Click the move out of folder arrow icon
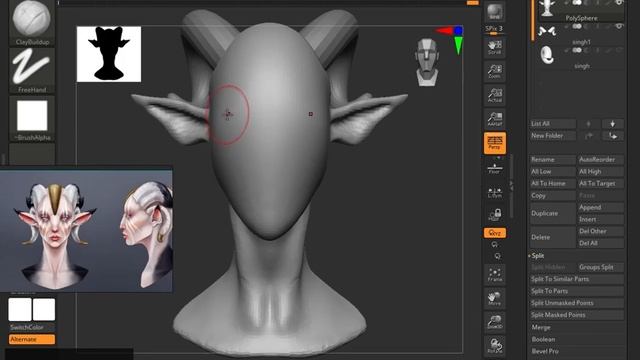 click(x=588, y=136)
